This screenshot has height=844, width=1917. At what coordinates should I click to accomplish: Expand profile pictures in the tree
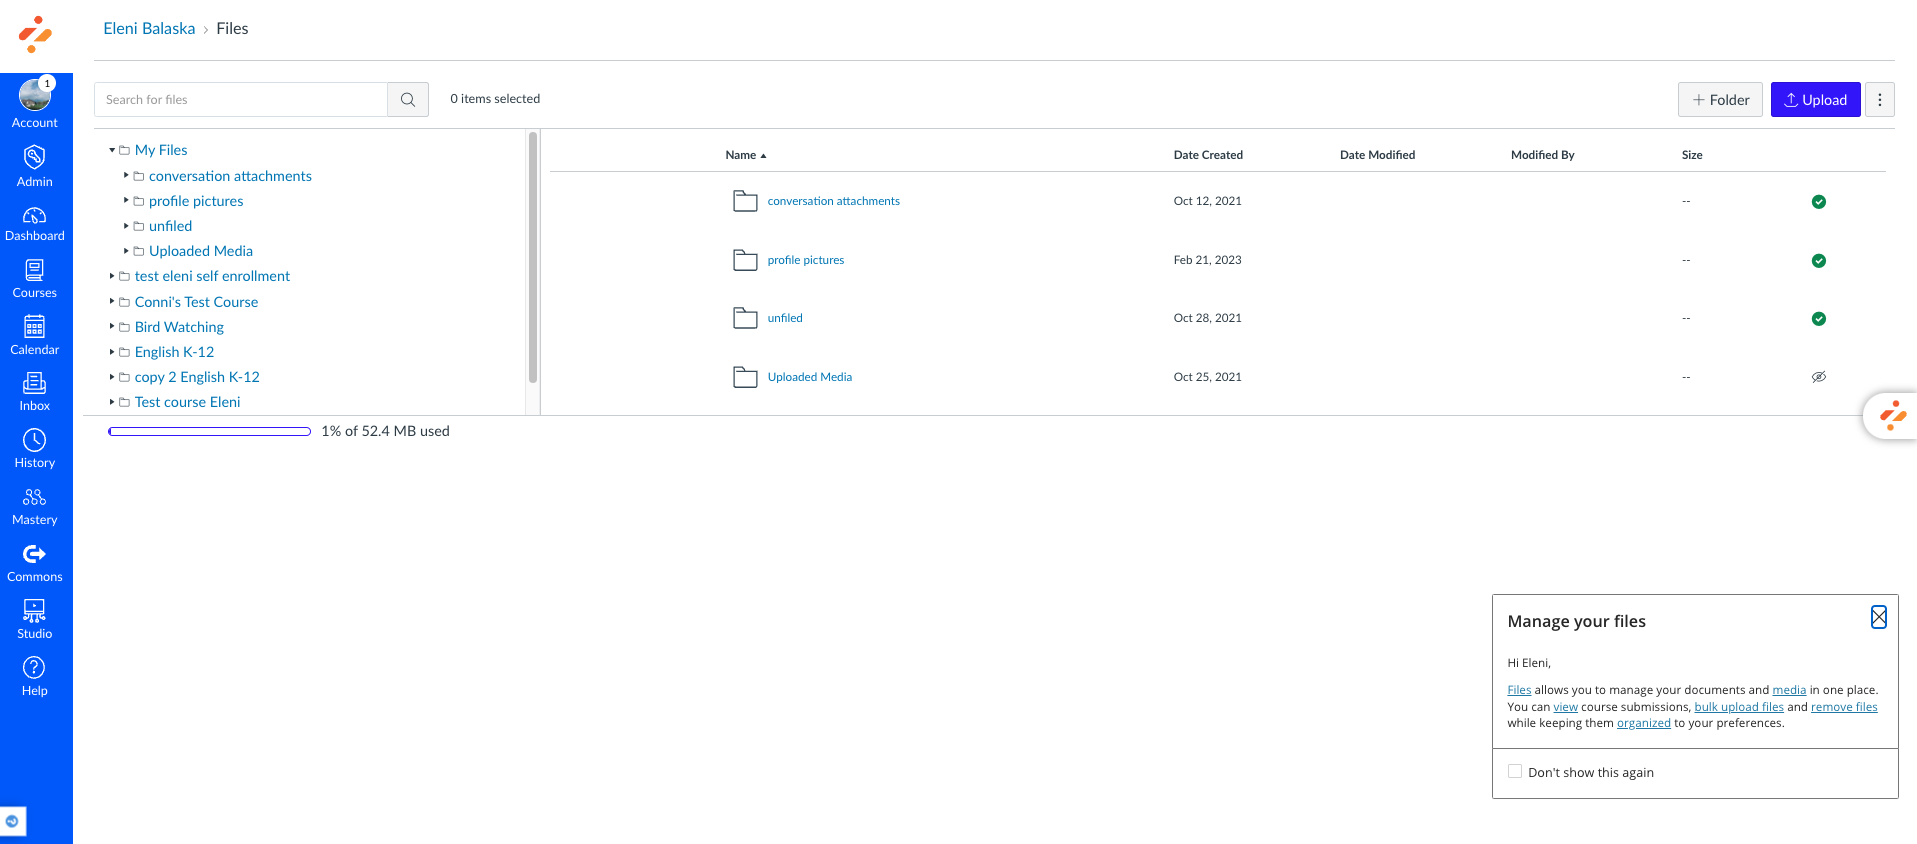(126, 200)
